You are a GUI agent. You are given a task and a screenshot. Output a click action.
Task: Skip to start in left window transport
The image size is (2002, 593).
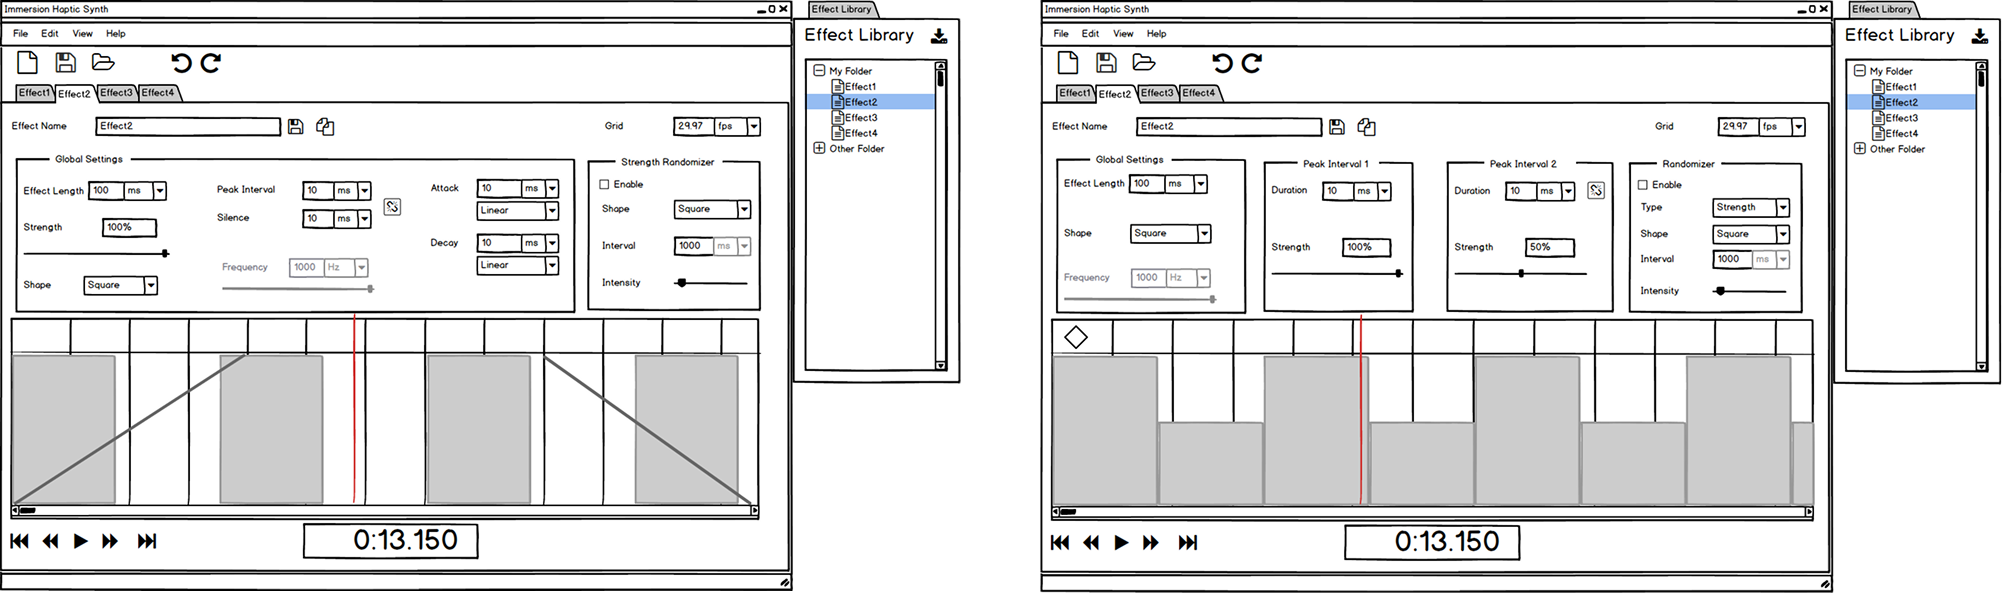coord(19,541)
